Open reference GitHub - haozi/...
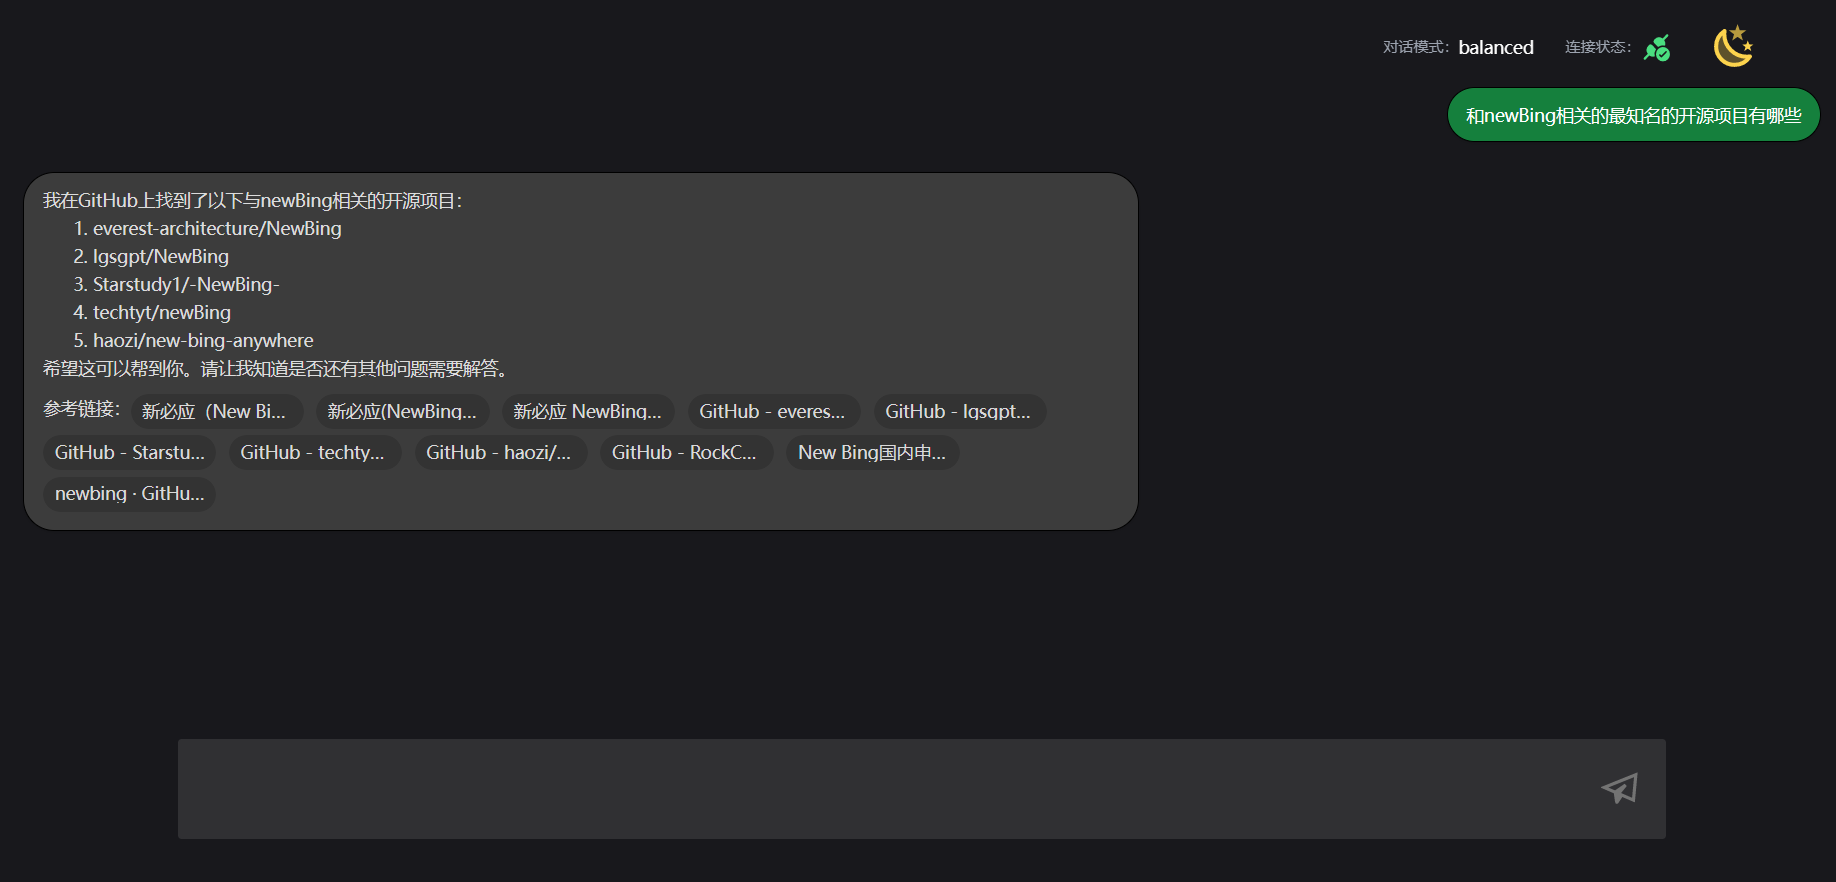This screenshot has height=882, width=1836. (500, 452)
